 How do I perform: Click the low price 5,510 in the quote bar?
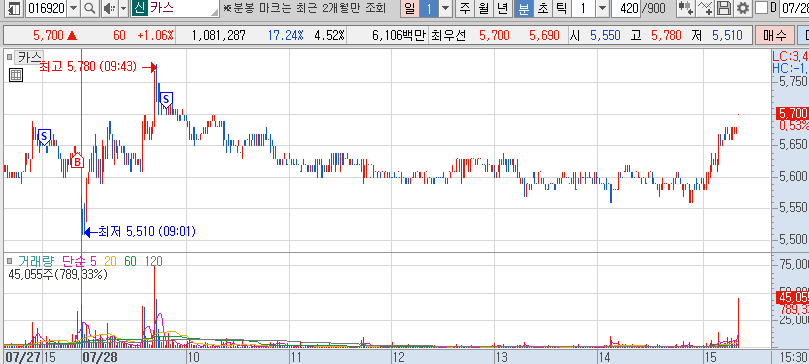click(727, 36)
